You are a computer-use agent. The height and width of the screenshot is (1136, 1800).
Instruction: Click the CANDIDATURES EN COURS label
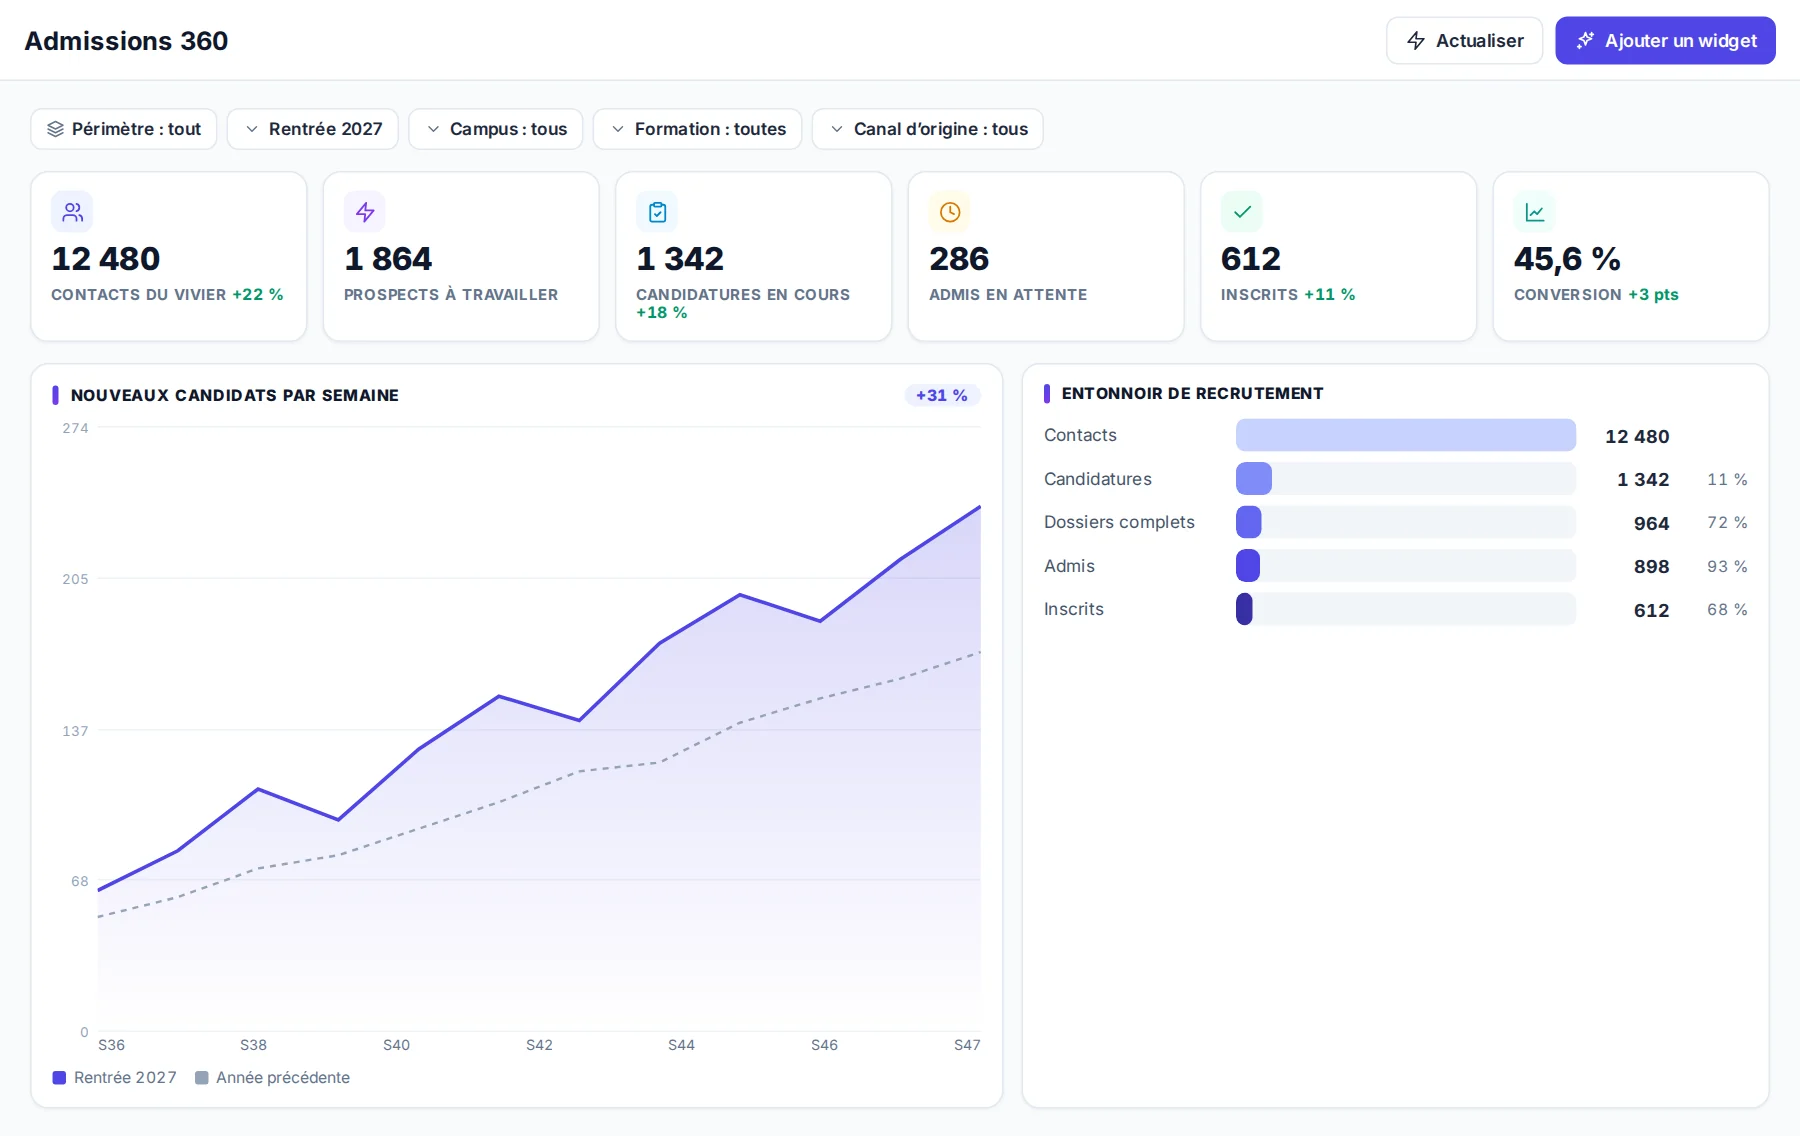click(743, 295)
